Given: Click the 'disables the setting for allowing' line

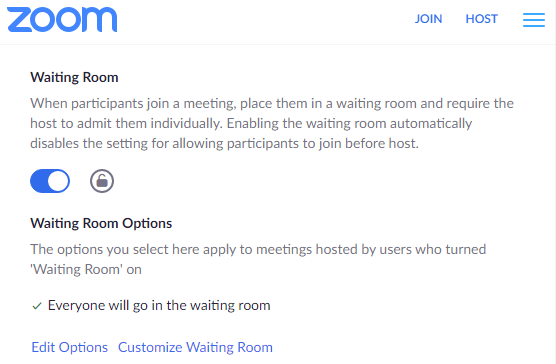Looking at the screenshot, I should [224, 144].
